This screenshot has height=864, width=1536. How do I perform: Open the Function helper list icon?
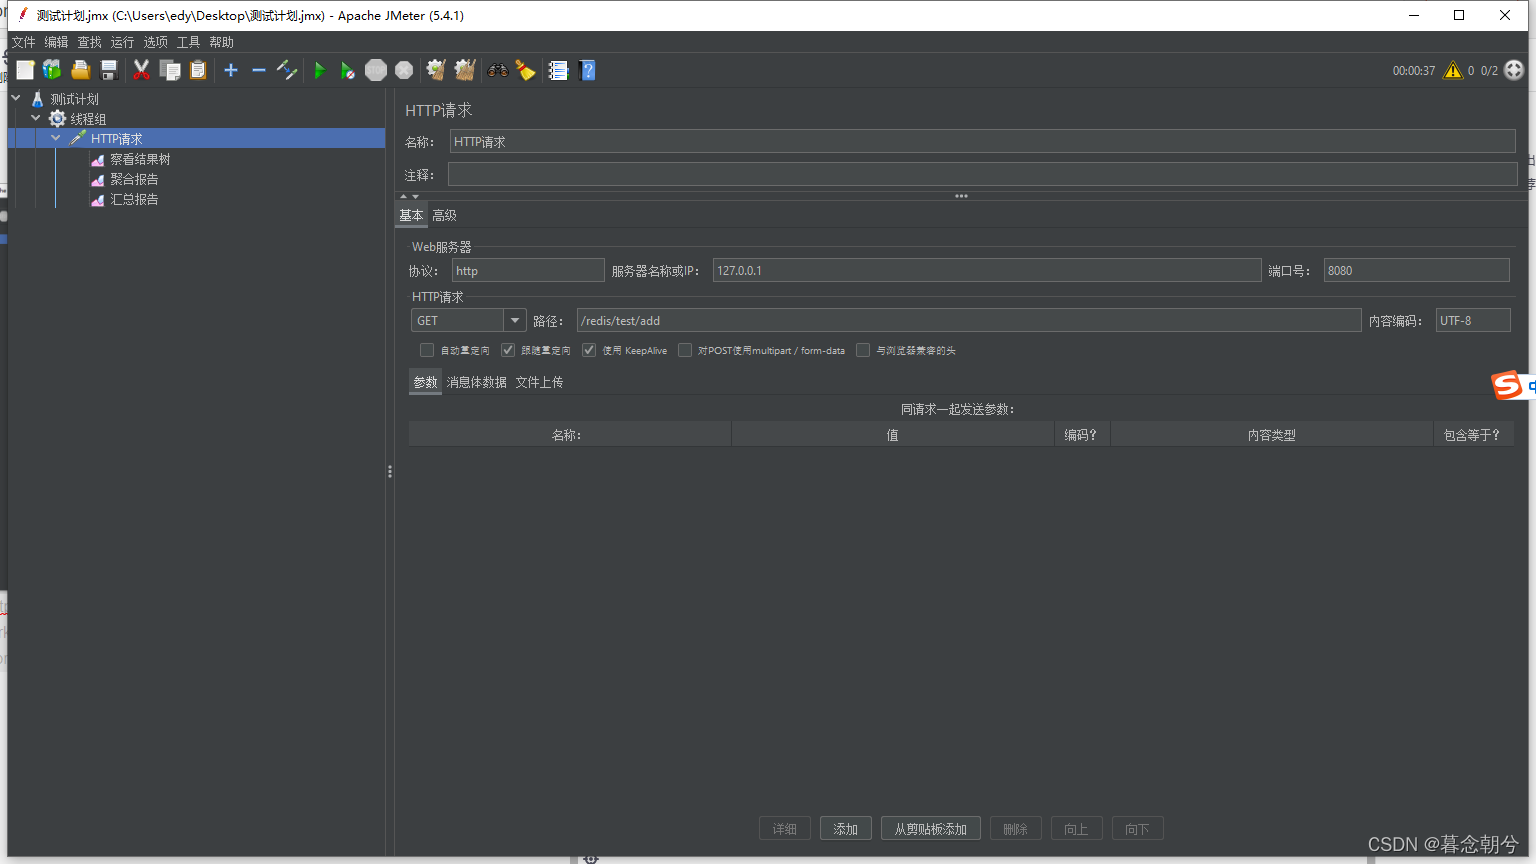point(558,70)
